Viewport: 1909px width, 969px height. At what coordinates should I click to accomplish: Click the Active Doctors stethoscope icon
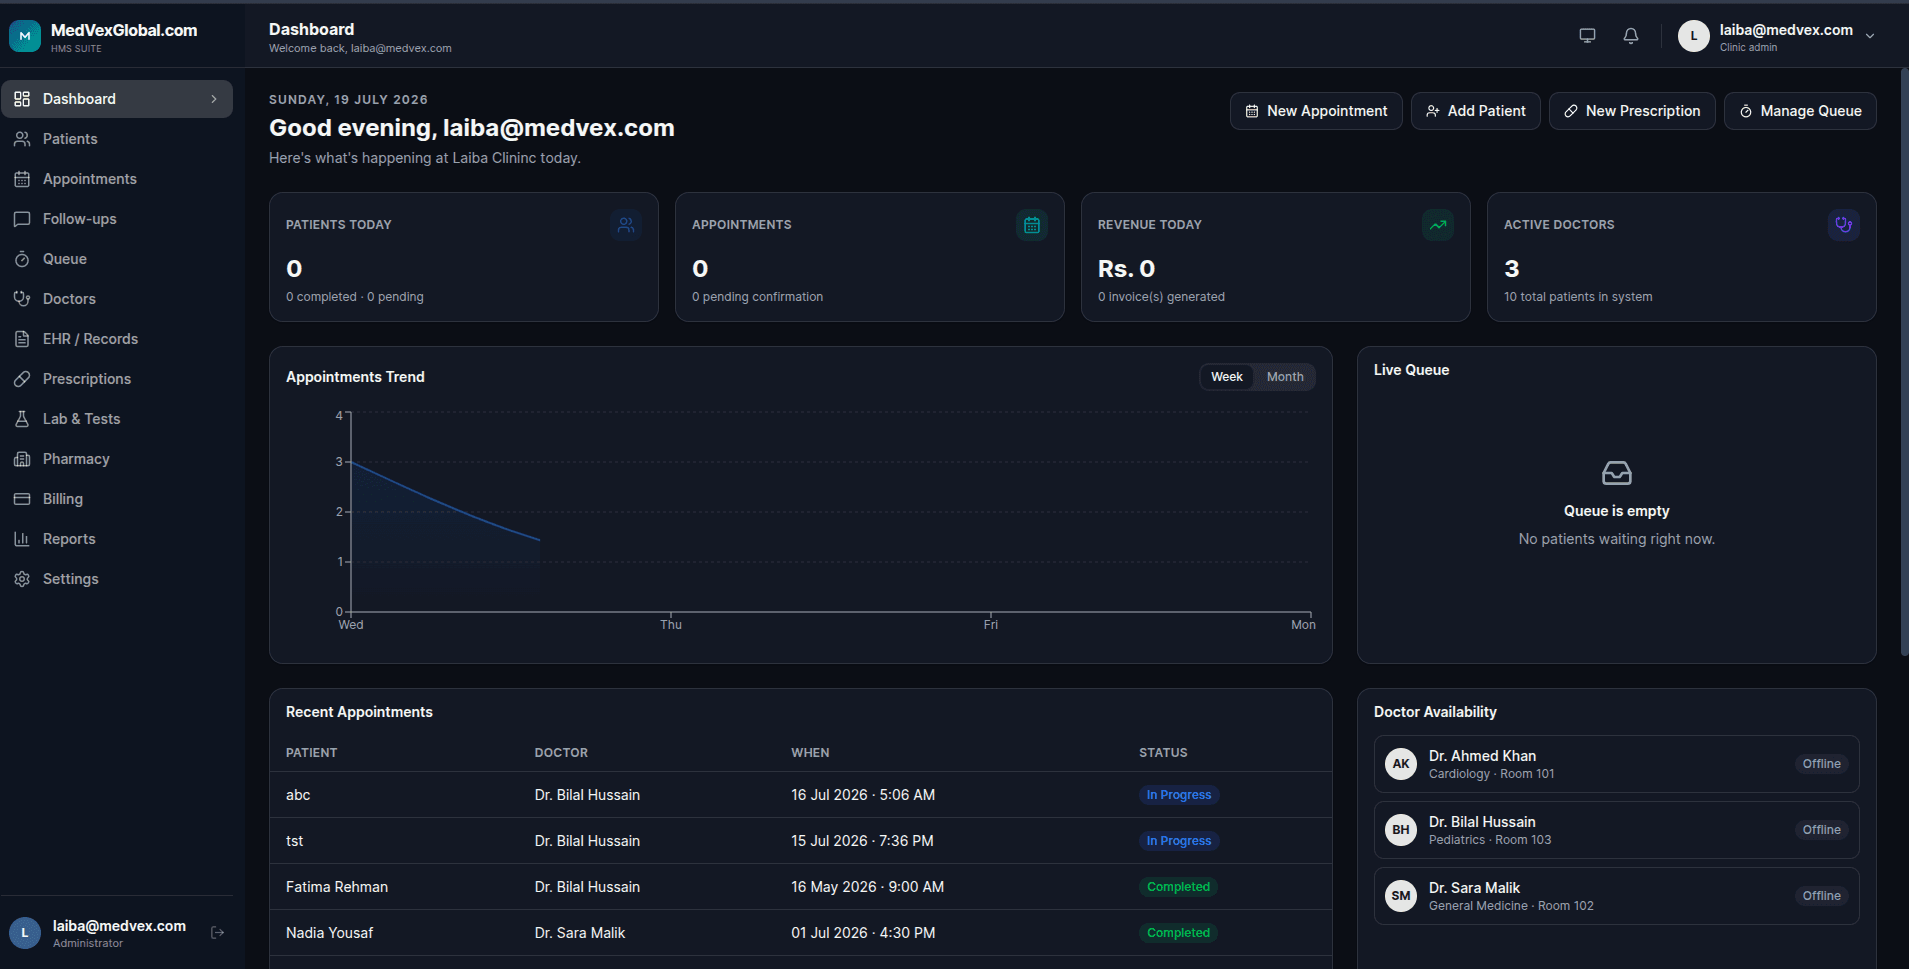1844,225
